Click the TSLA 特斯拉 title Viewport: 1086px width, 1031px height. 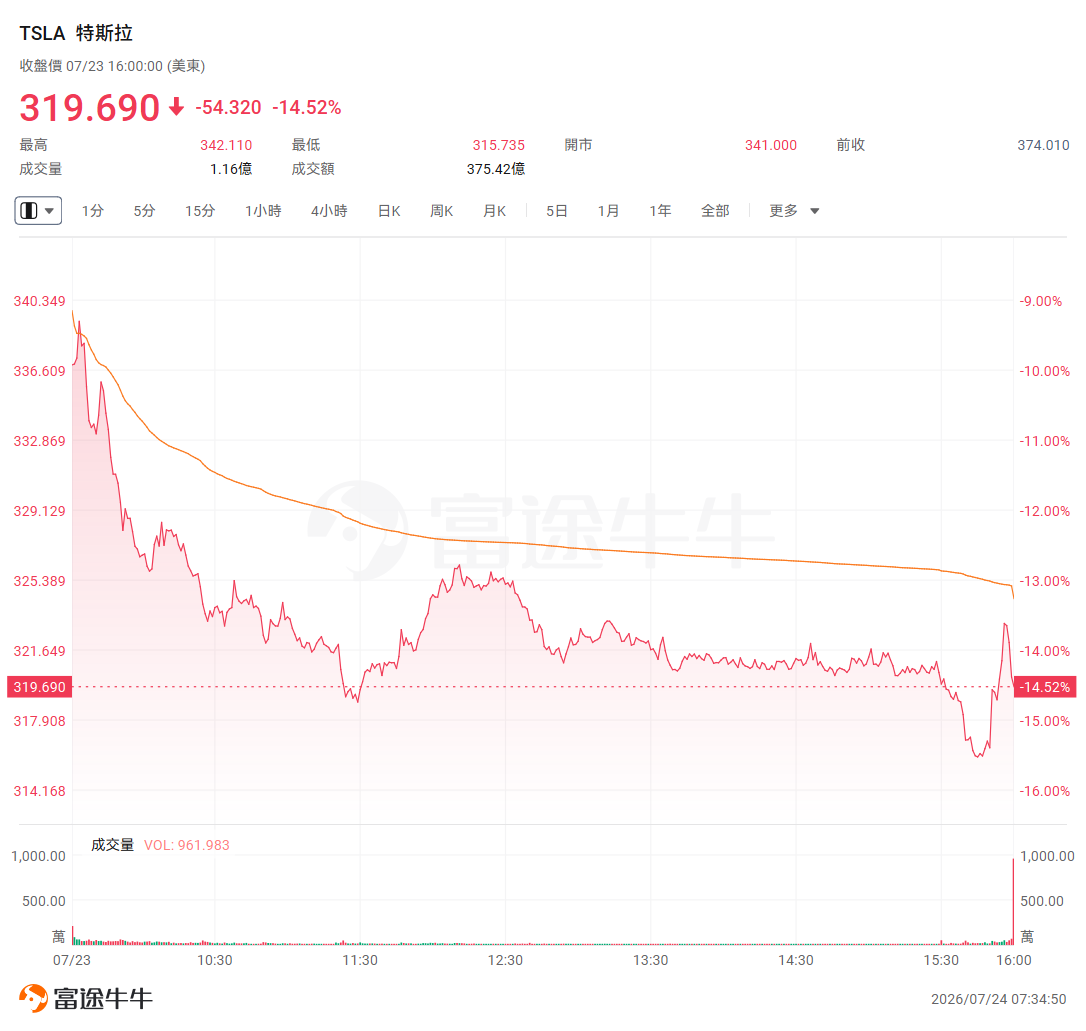tap(76, 33)
